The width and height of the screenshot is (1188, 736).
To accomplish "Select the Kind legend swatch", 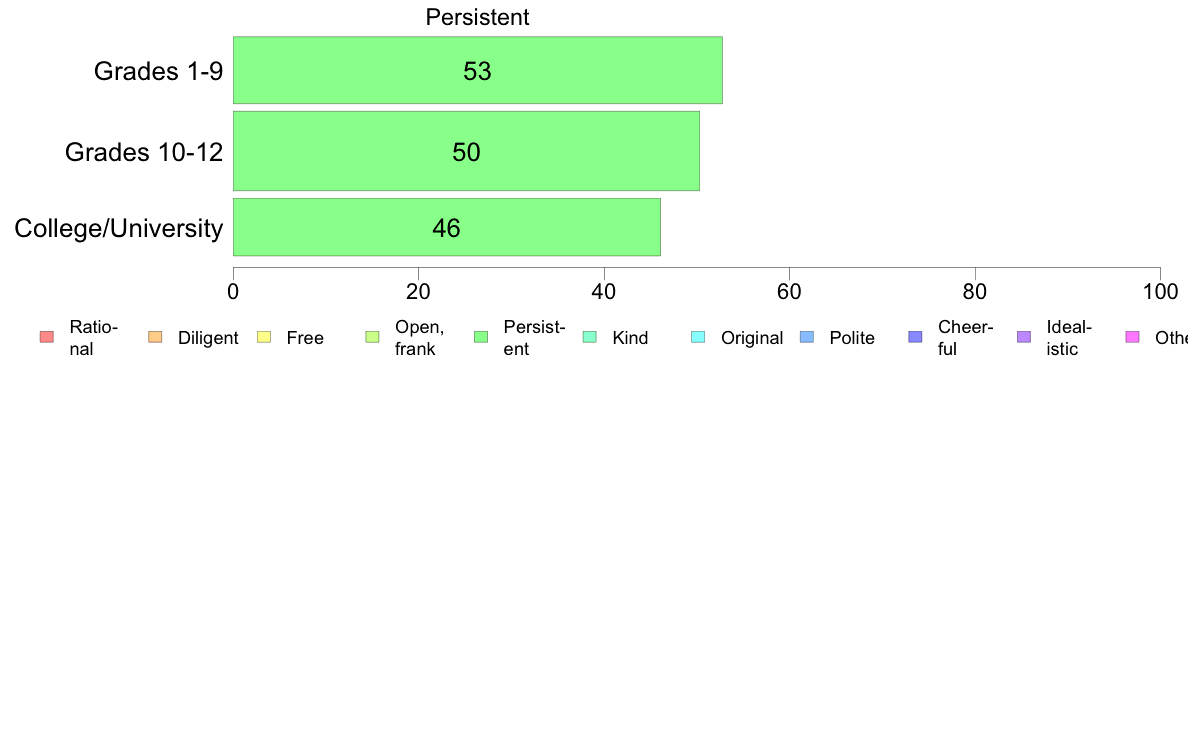I will point(589,337).
